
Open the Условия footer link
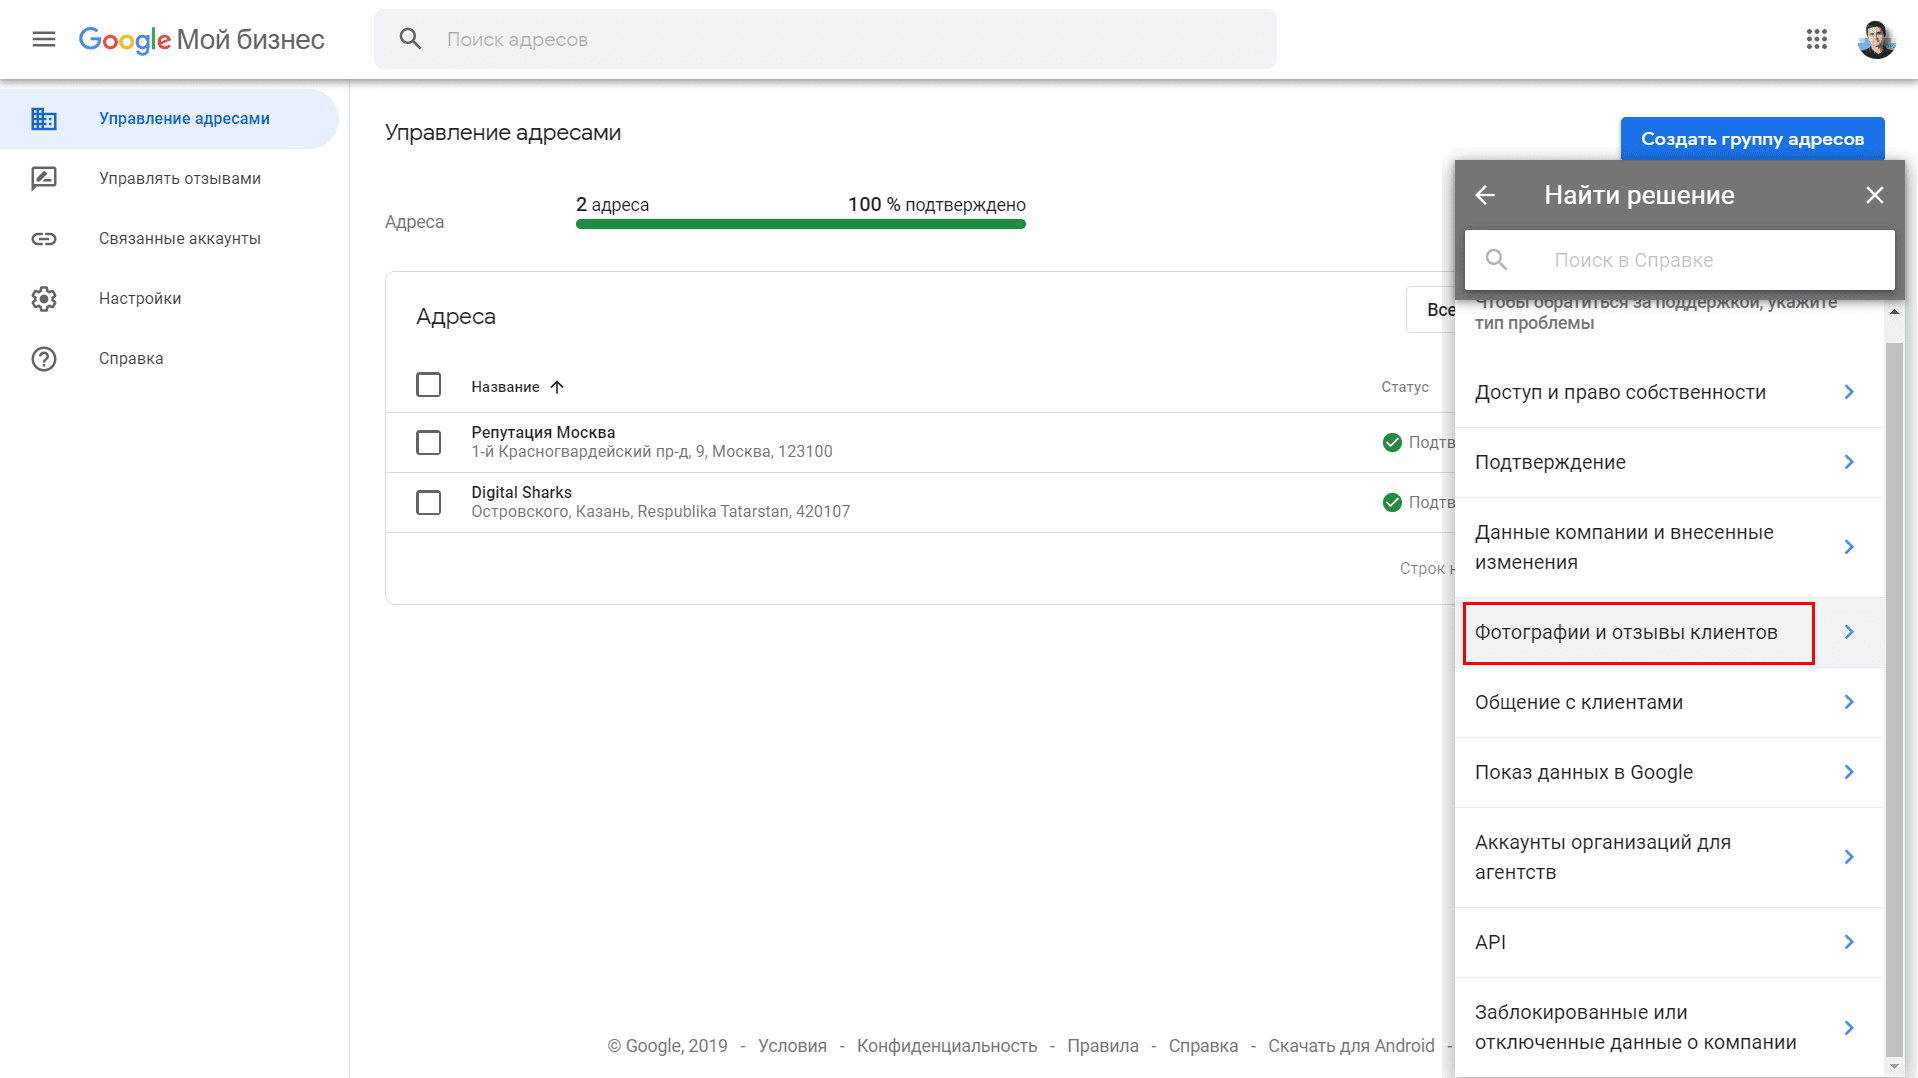(x=792, y=1046)
